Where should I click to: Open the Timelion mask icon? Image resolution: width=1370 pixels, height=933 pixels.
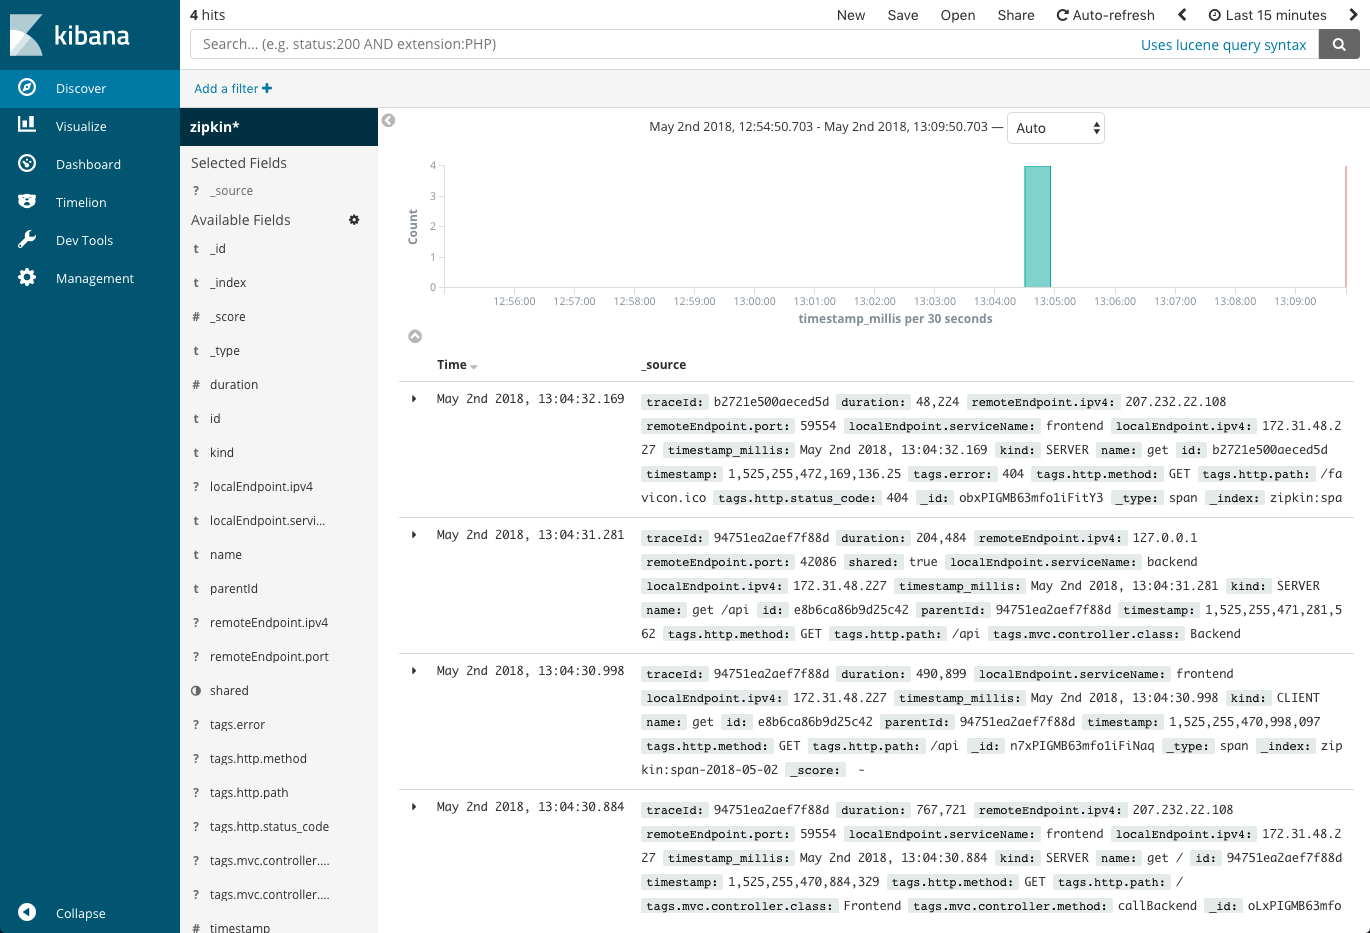27,201
